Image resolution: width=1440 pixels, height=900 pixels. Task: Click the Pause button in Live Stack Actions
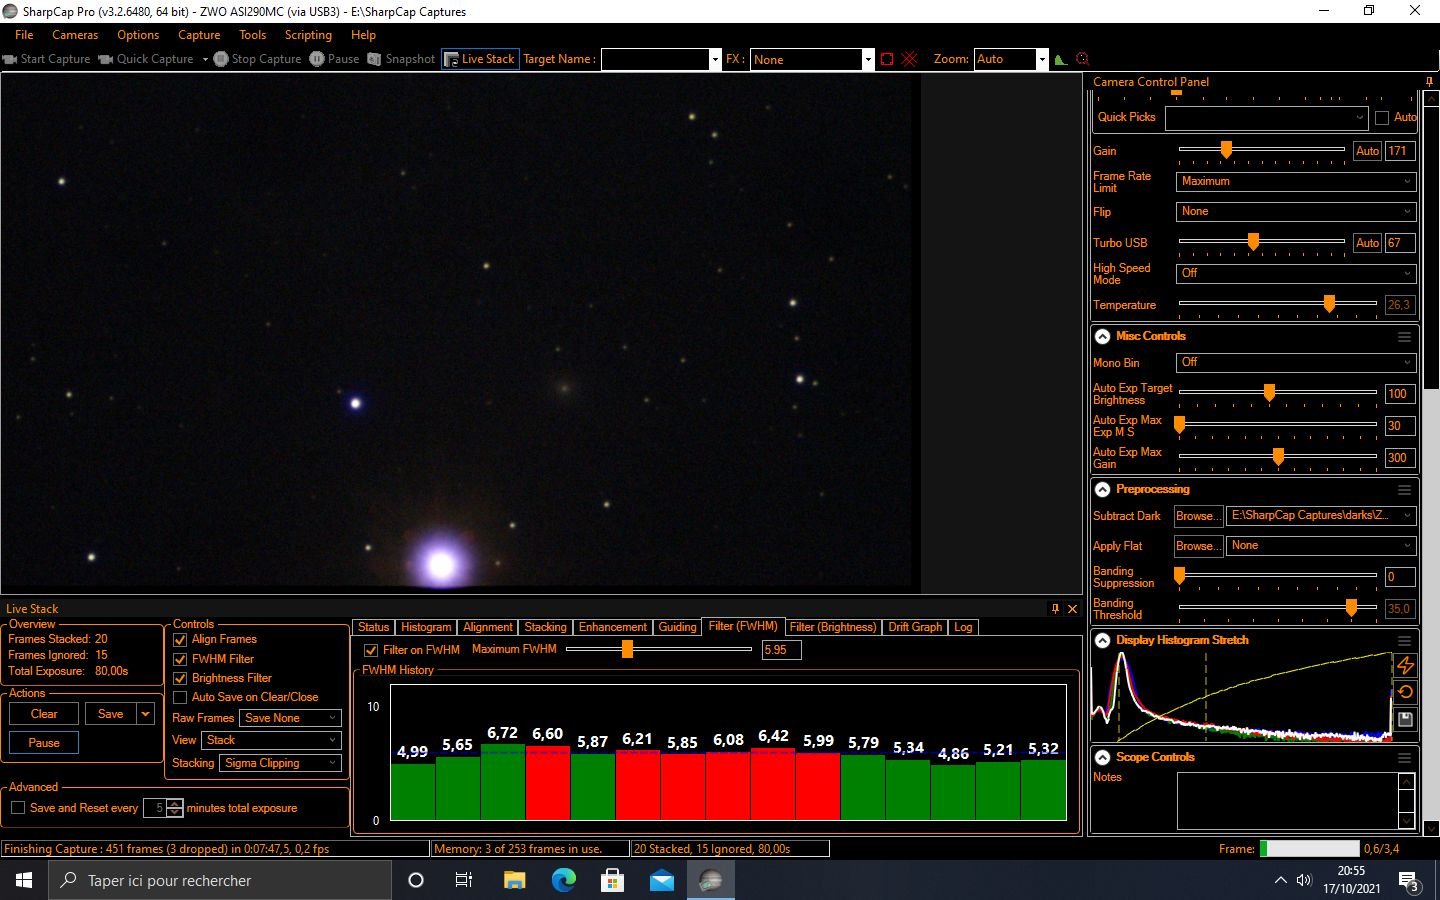coord(44,743)
